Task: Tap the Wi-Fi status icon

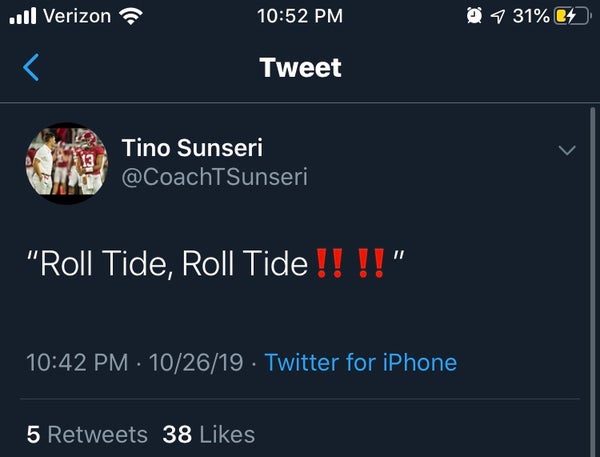Action: [x=130, y=16]
